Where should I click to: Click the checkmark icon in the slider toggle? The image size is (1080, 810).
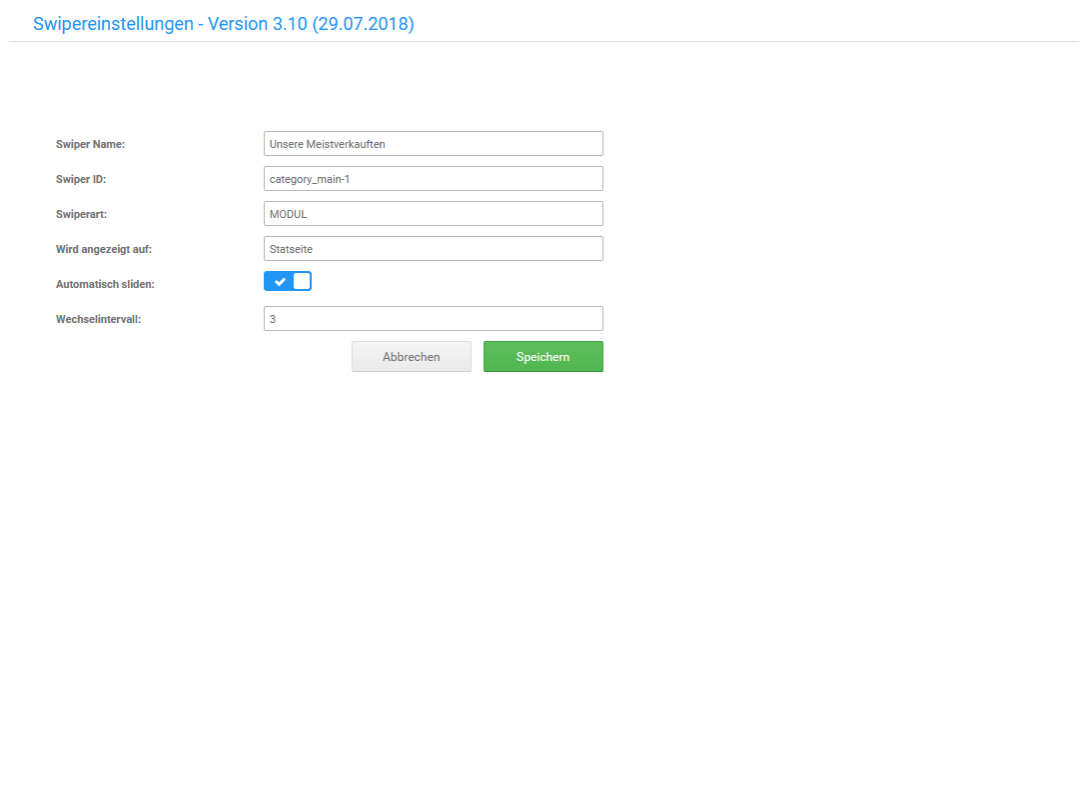click(x=280, y=282)
